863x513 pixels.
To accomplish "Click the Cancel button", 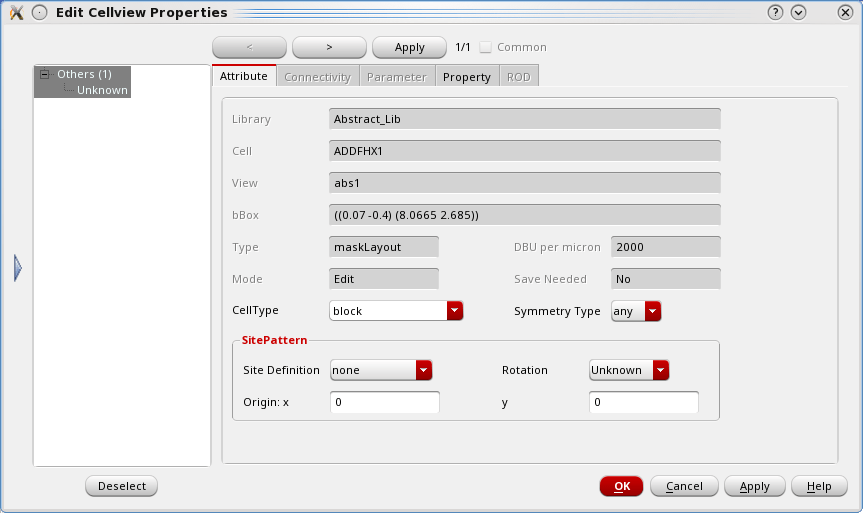I will click(x=684, y=486).
